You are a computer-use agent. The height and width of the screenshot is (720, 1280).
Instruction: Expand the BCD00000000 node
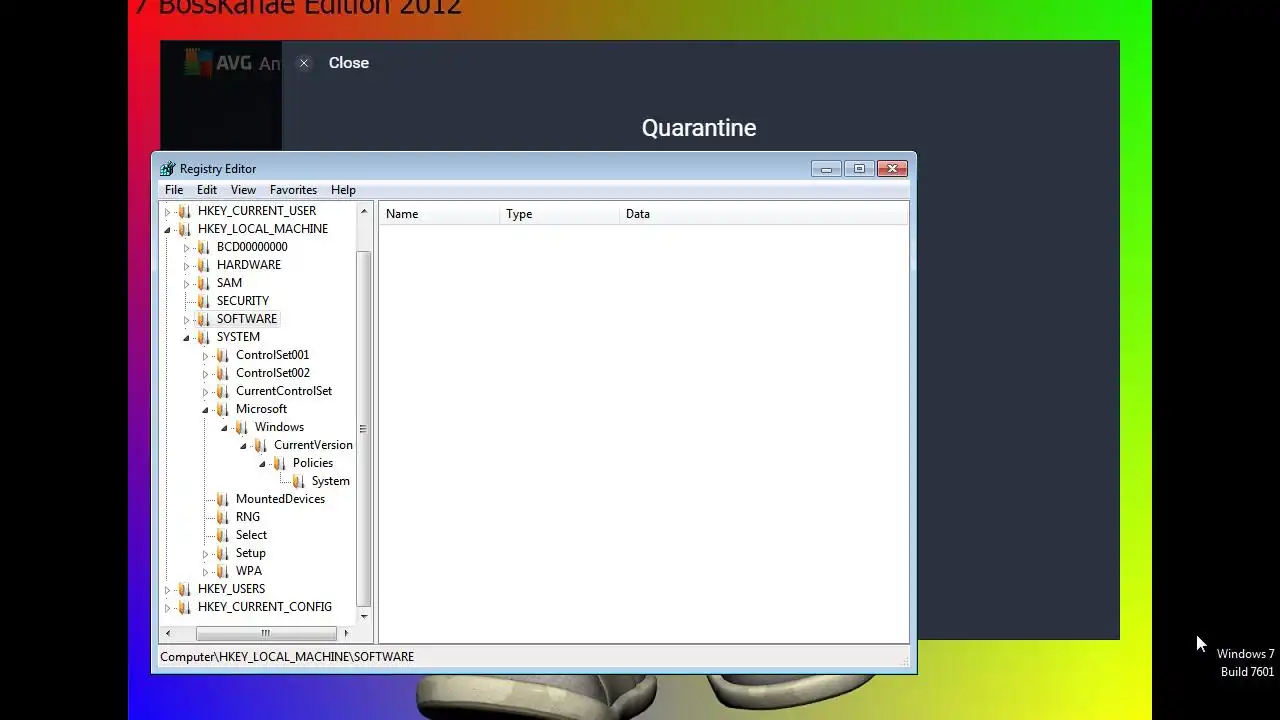(x=187, y=247)
